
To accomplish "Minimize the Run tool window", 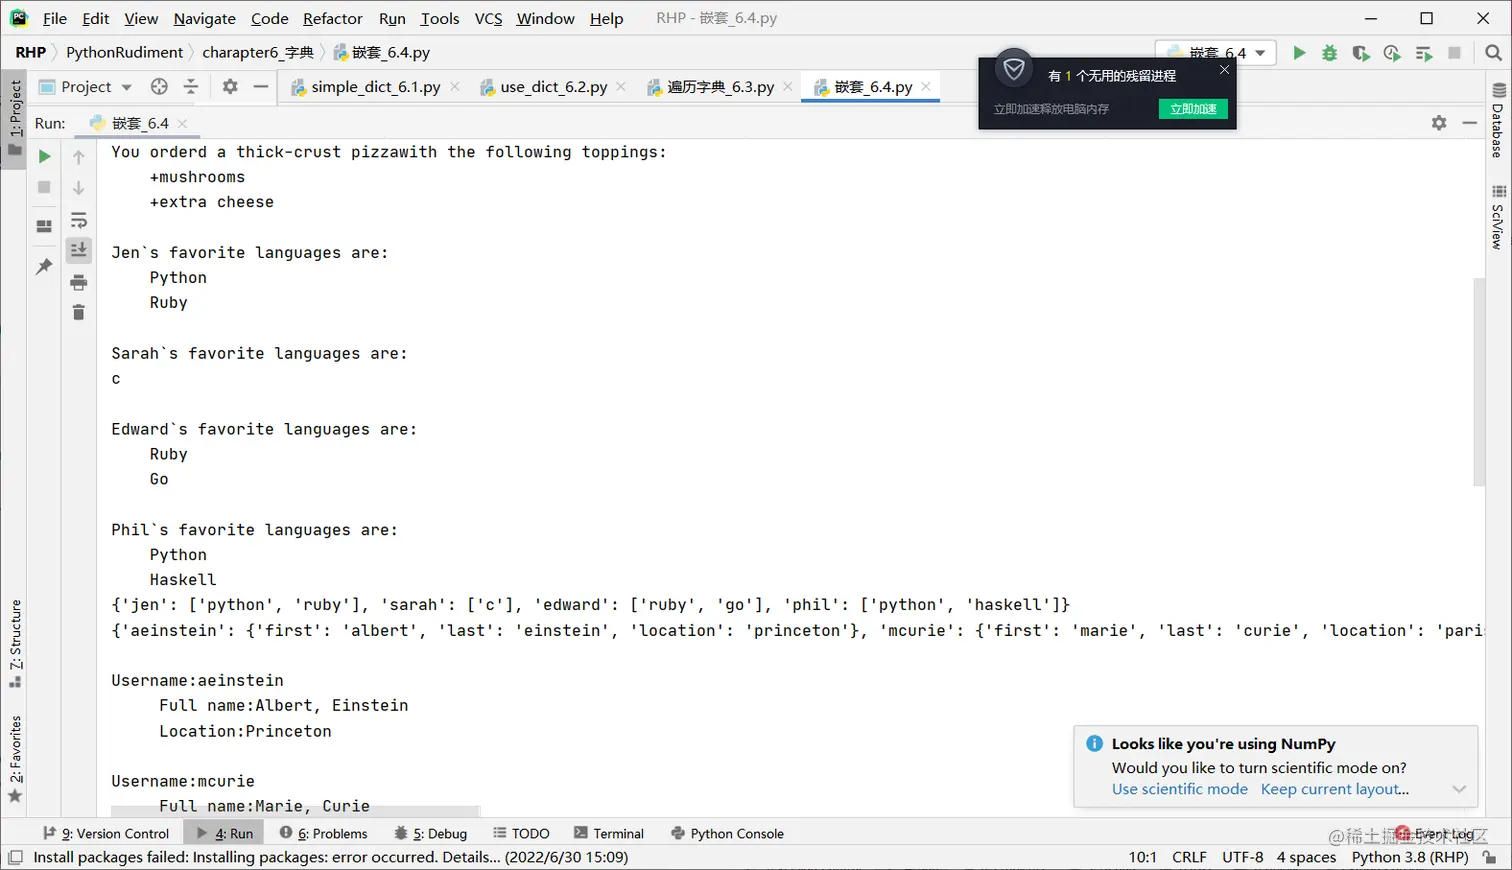I will (x=1469, y=122).
